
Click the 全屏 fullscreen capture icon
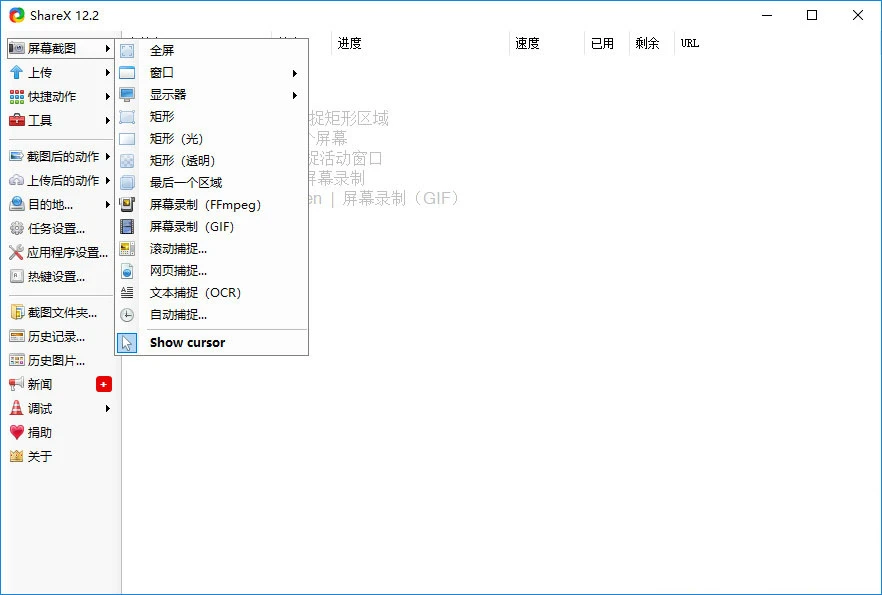(127, 51)
